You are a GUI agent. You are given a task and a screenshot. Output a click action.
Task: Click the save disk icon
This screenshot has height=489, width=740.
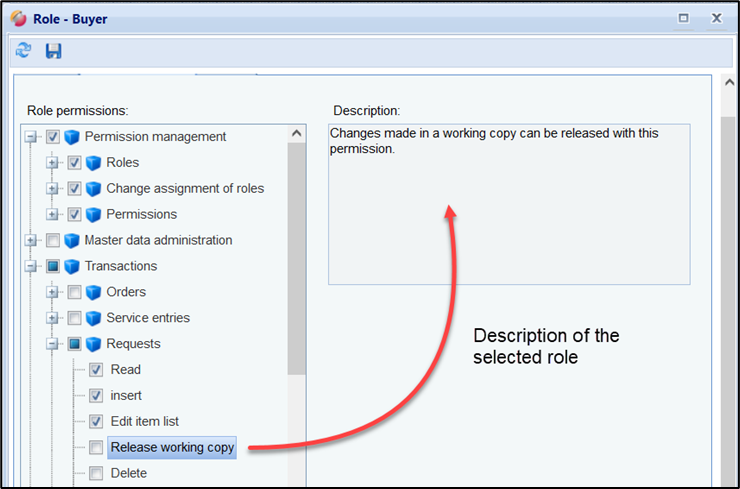click(54, 51)
